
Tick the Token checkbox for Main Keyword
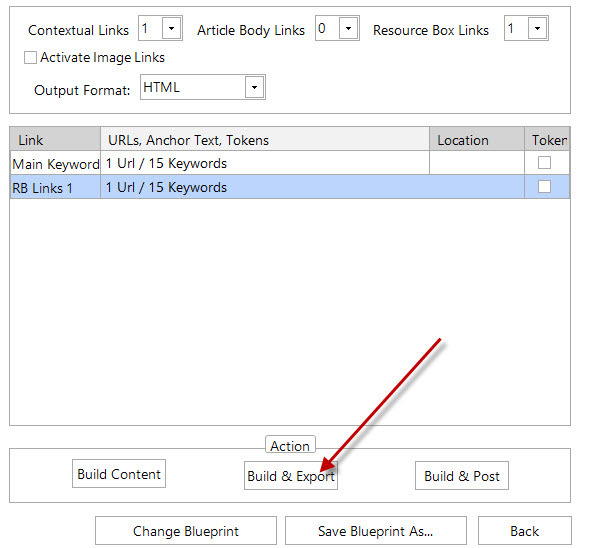point(544,163)
